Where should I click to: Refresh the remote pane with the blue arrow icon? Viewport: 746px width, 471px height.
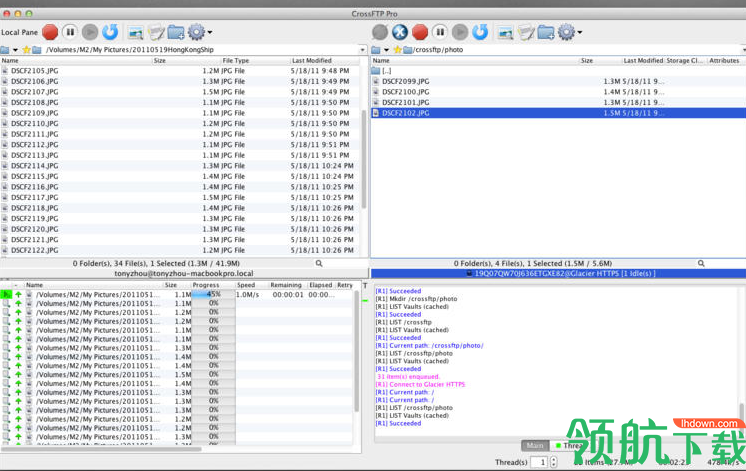pyautogui.click(x=480, y=32)
